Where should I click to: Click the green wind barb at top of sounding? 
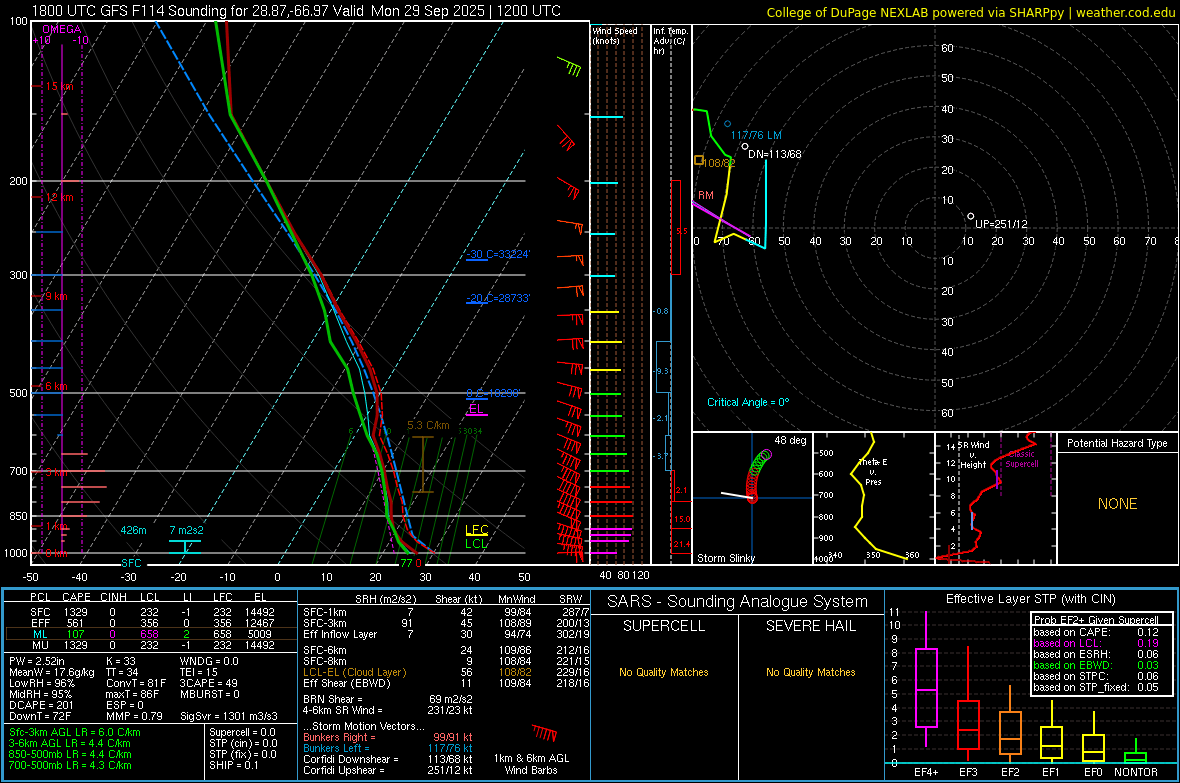coord(570,66)
